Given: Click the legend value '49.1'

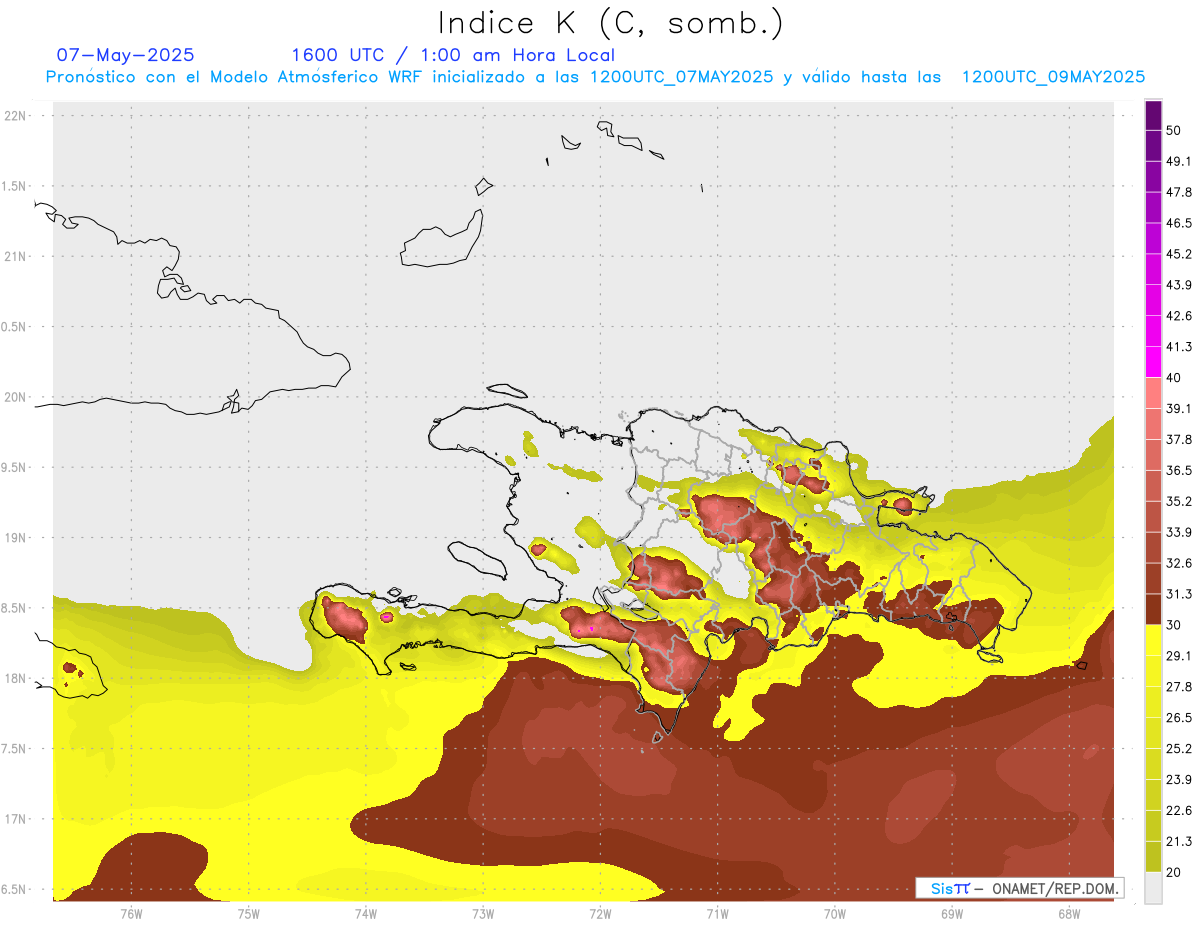Looking at the screenshot, I should [1179, 161].
